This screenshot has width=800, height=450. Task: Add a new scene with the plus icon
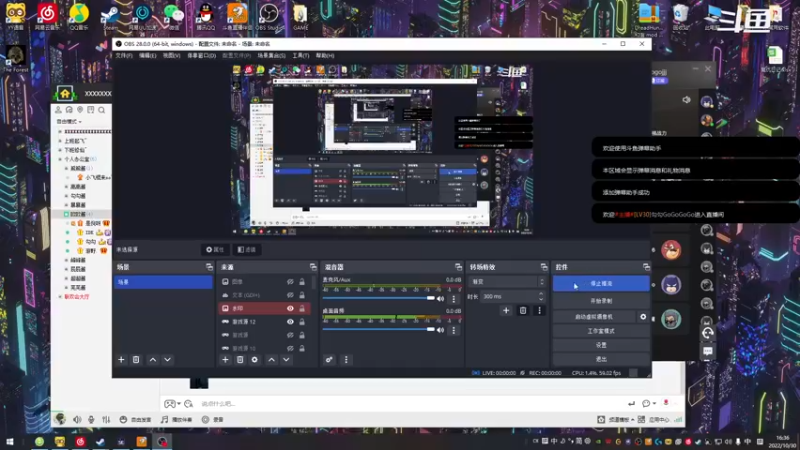coord(121,360)
